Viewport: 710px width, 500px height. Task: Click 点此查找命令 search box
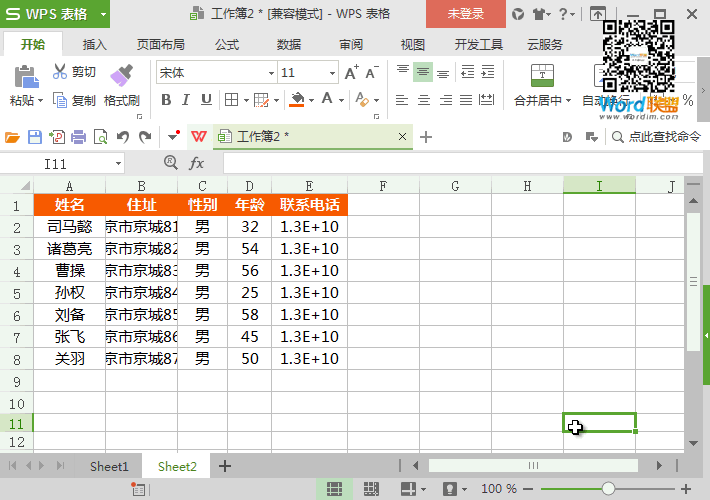click(656, 137)
